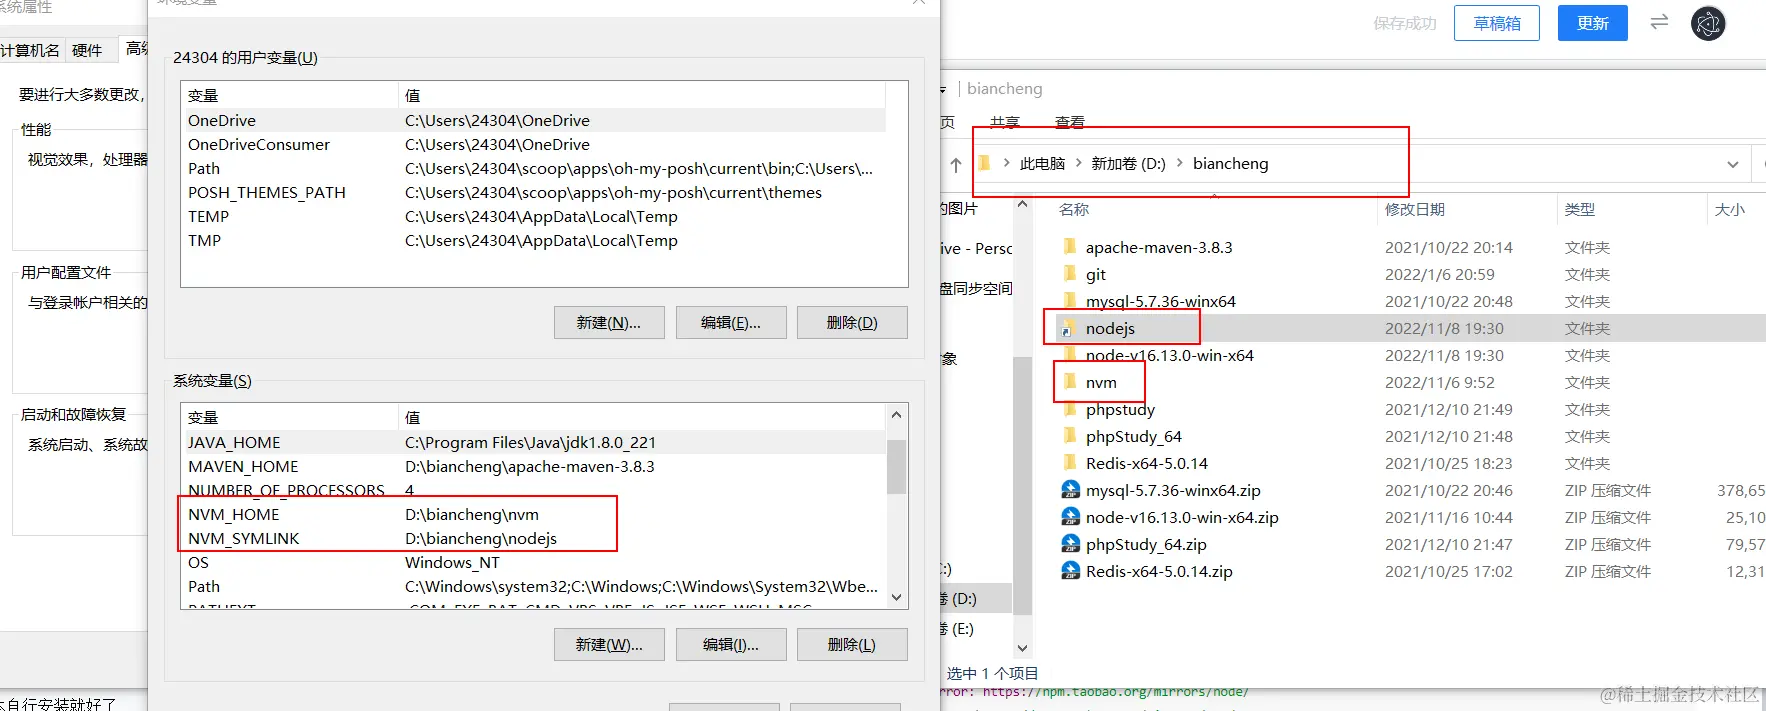The image size is (1766, 711).
Task: Click the Redis-x64-5.0.14 folder icon
Action: 1070,463
